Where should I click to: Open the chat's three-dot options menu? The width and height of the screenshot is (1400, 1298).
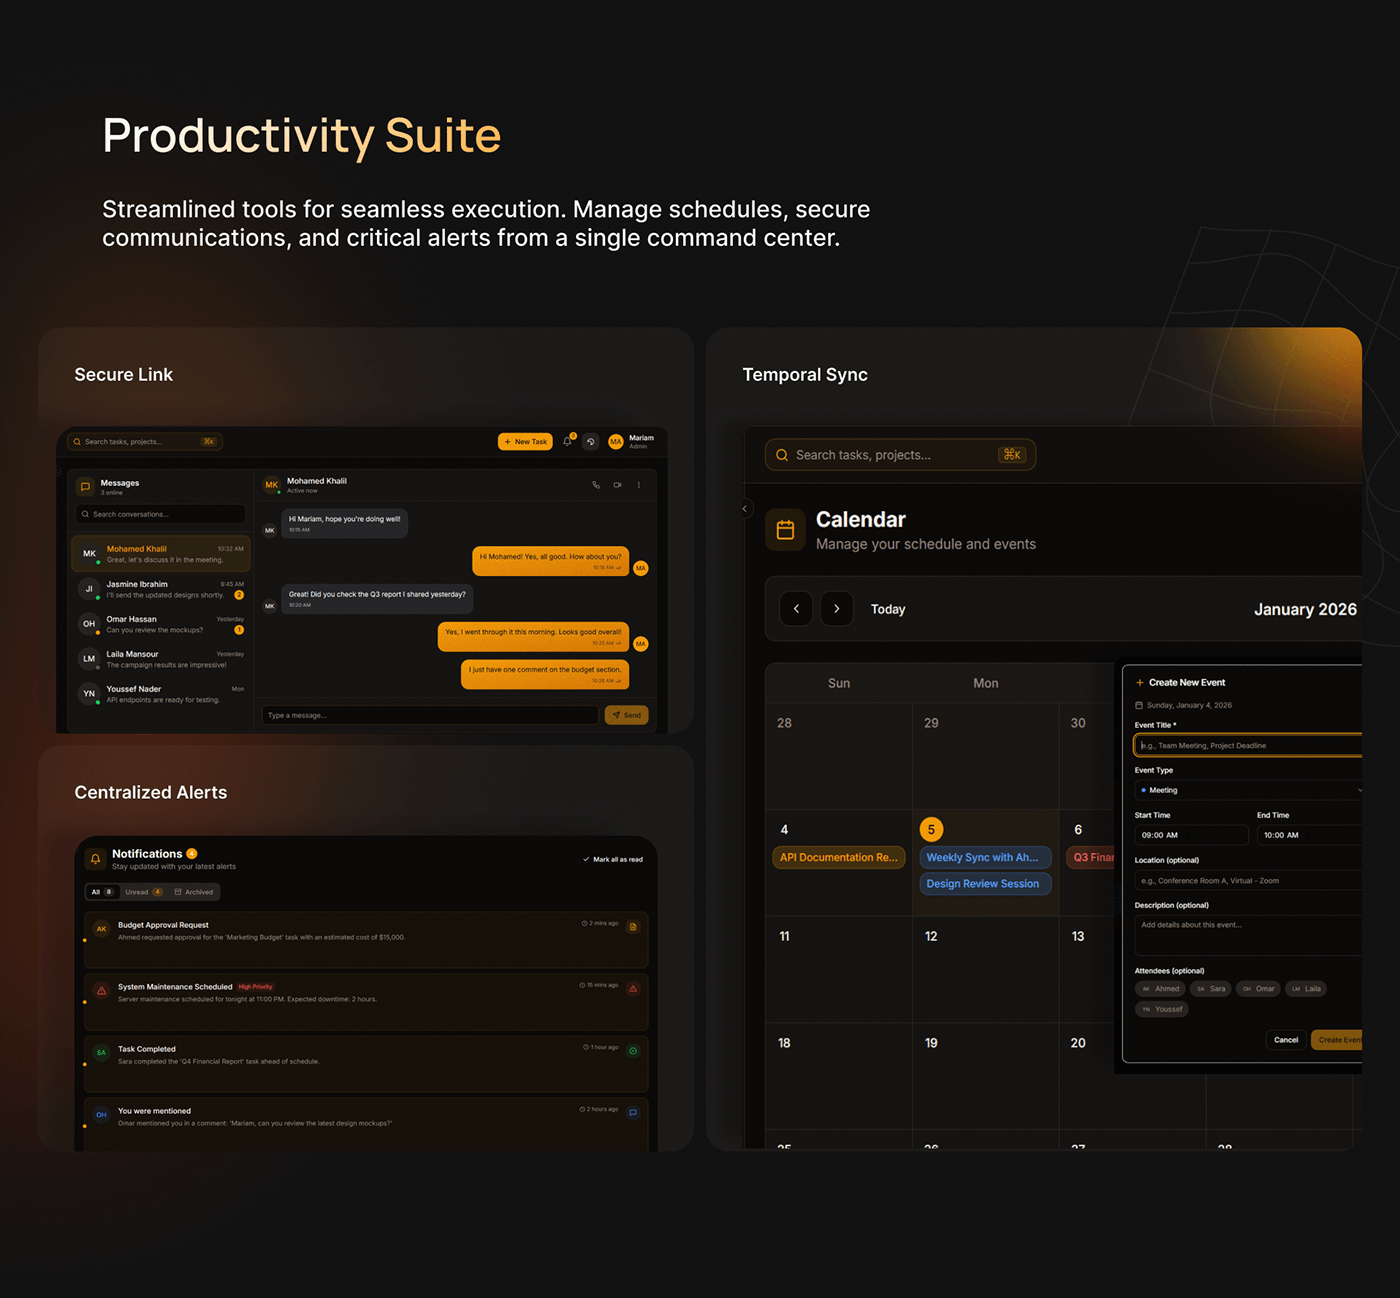(x=639, y=485)
